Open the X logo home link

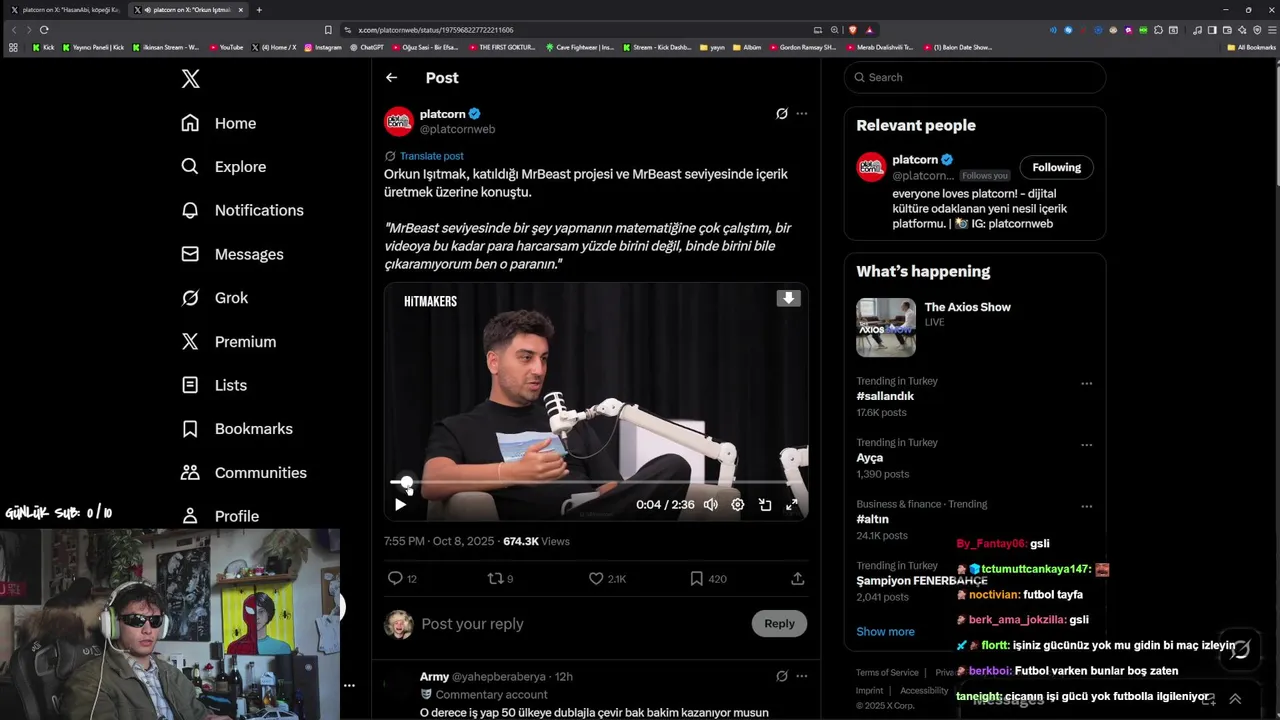[190, 79]
